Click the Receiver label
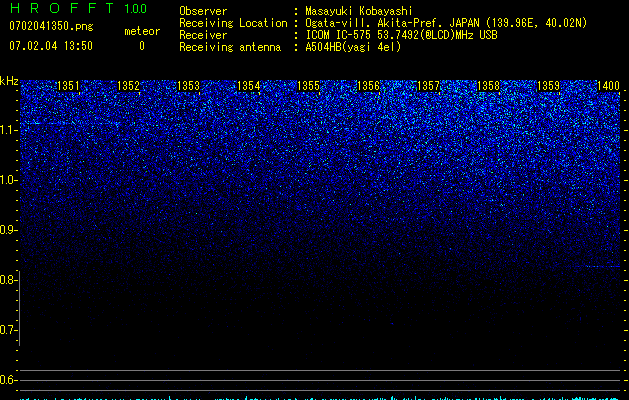629x400 pixels. click(x=203, y=35)
